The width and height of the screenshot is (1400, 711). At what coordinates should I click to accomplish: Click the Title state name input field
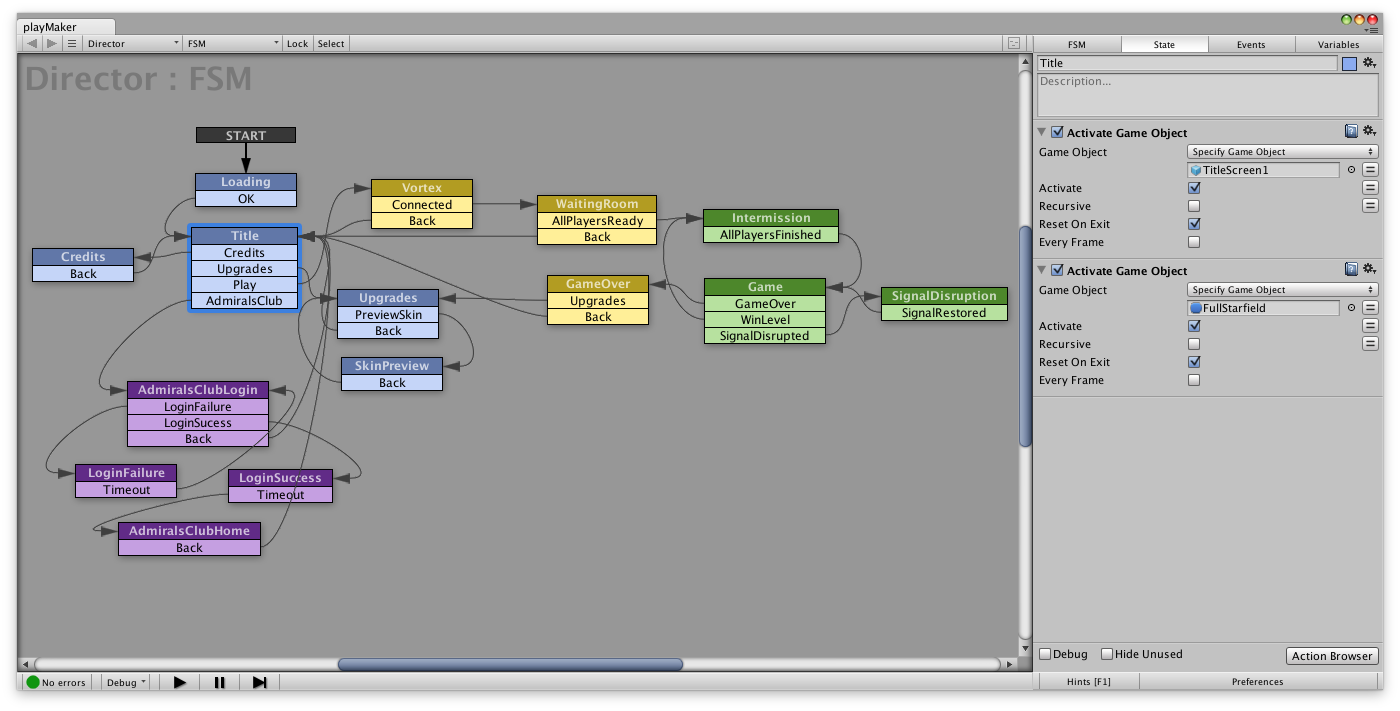tap(1187, 63)
